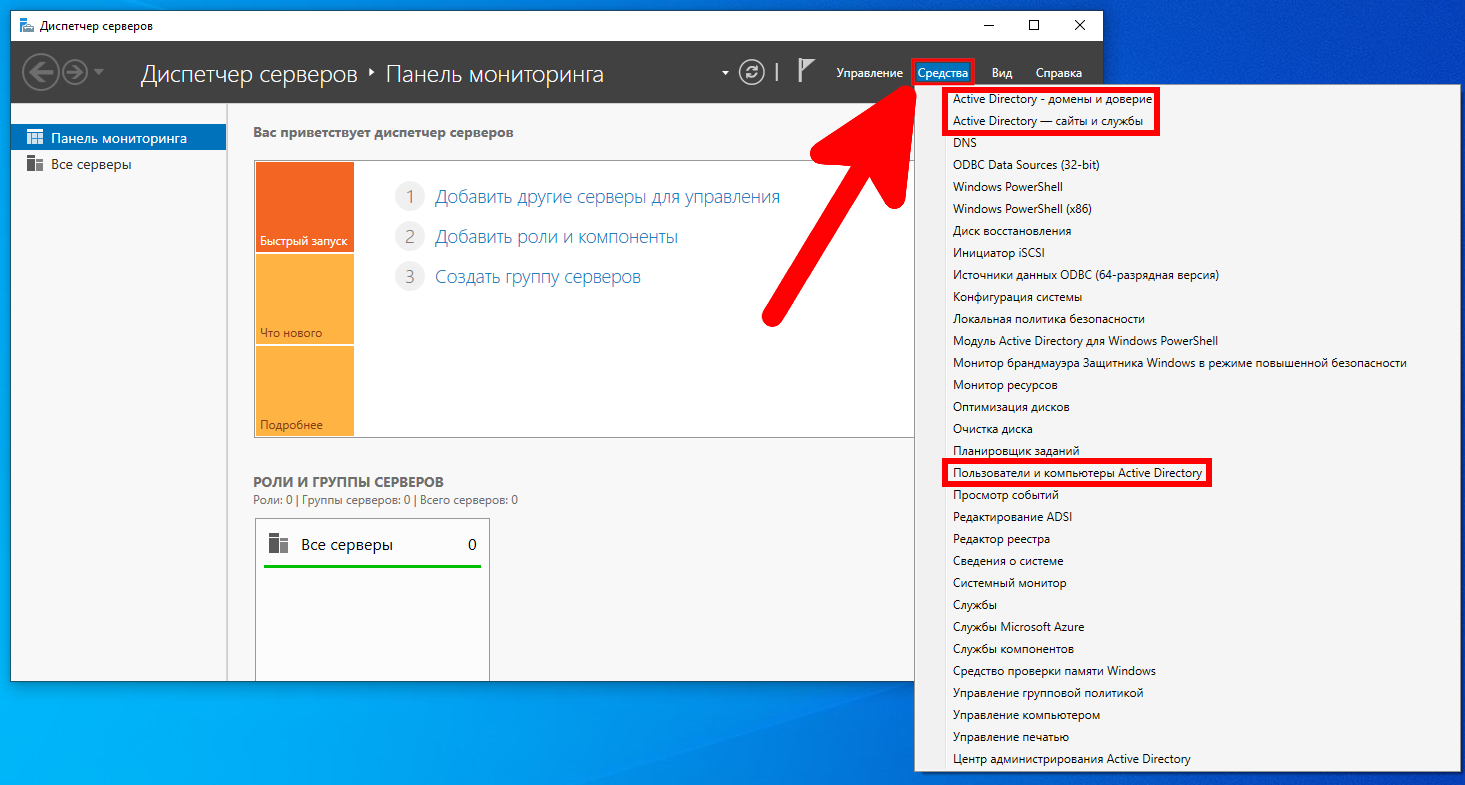Click Server Manager title bar app icon
This screenshot has height=785, width=1465.
click(26, 25)
